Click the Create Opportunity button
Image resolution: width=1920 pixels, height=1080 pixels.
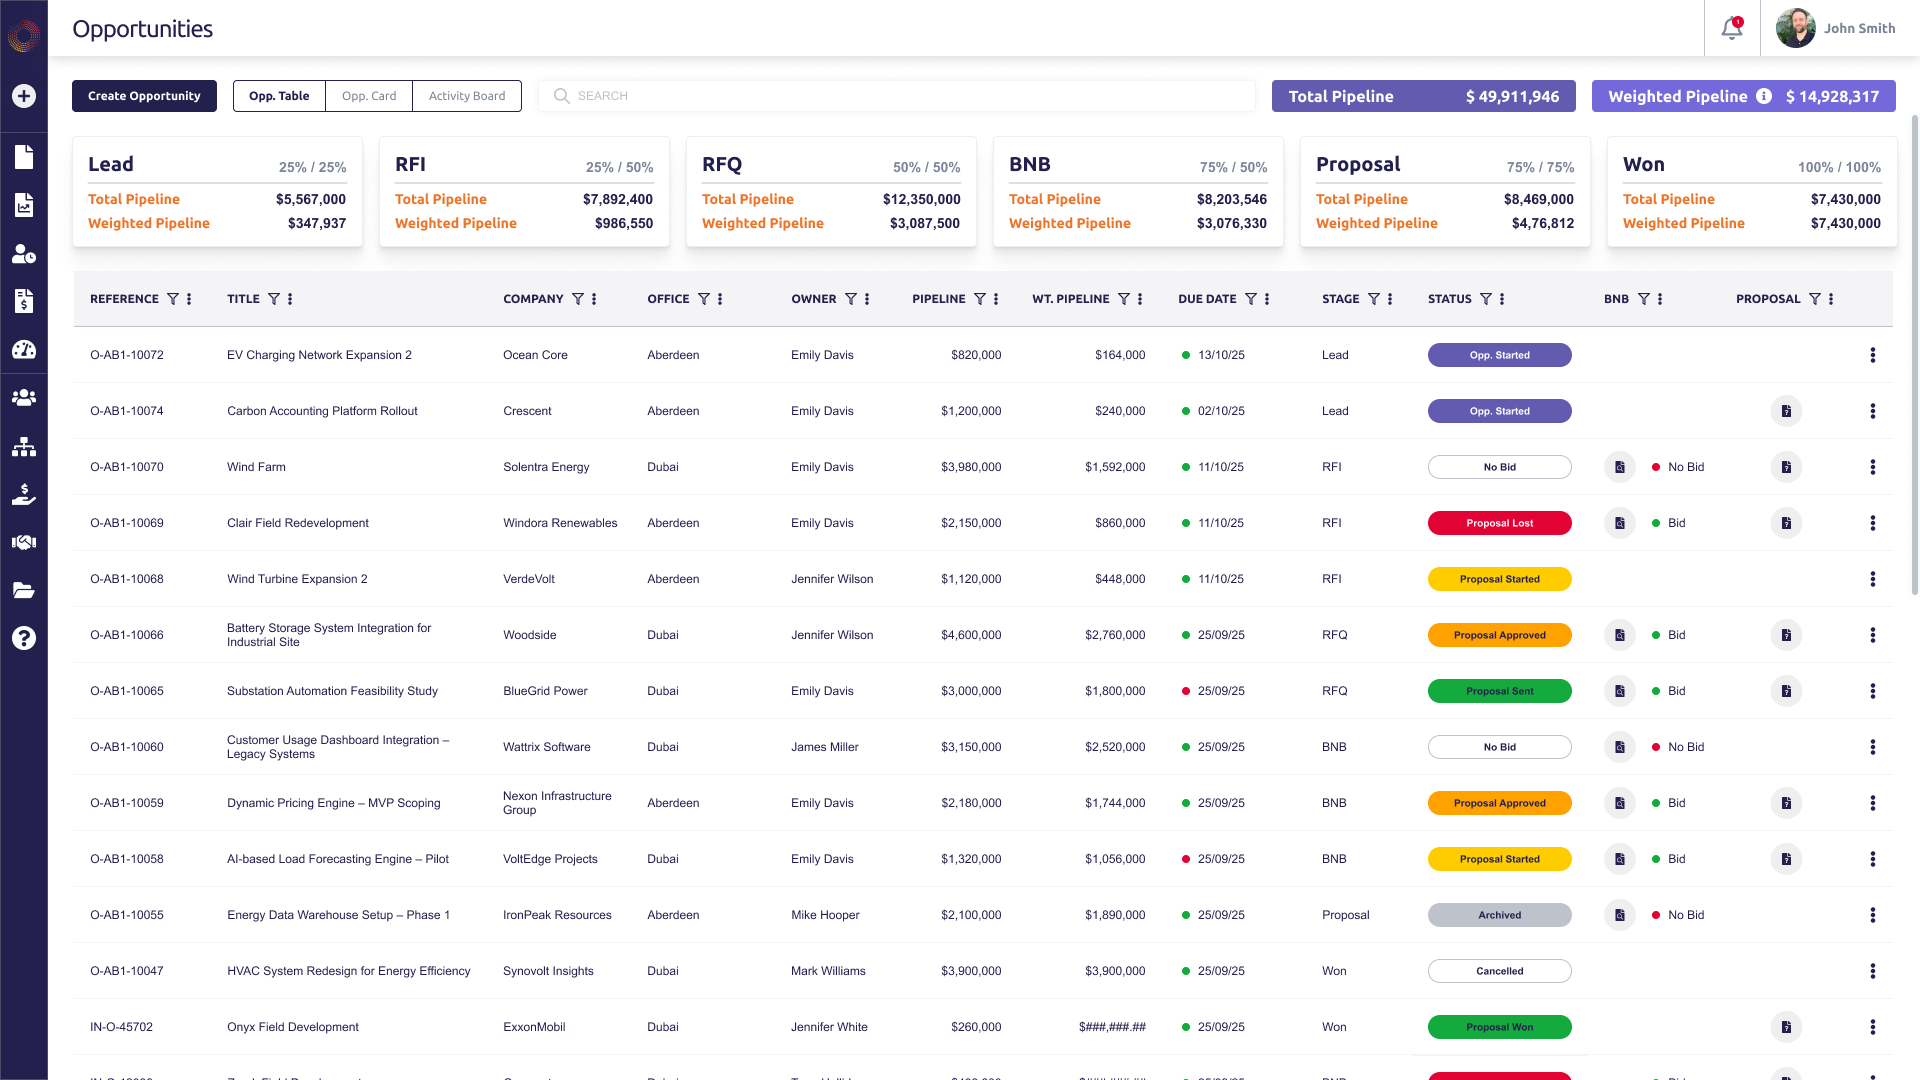pyautogui.click(x=144, y=96)
